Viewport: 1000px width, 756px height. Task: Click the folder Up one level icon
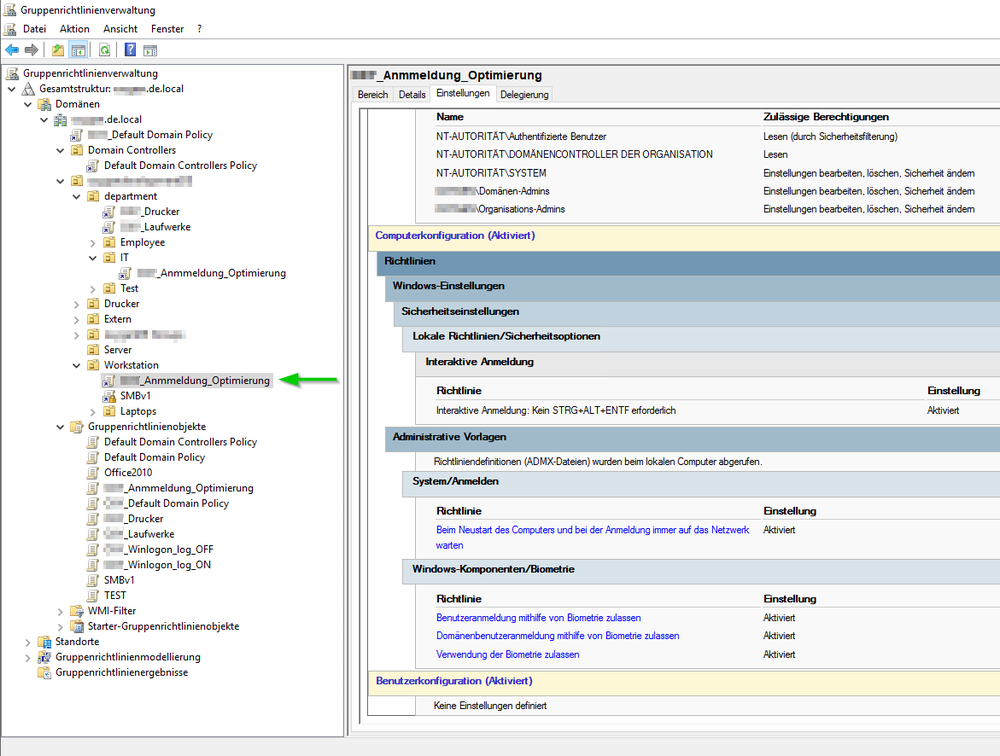[58, 49]
